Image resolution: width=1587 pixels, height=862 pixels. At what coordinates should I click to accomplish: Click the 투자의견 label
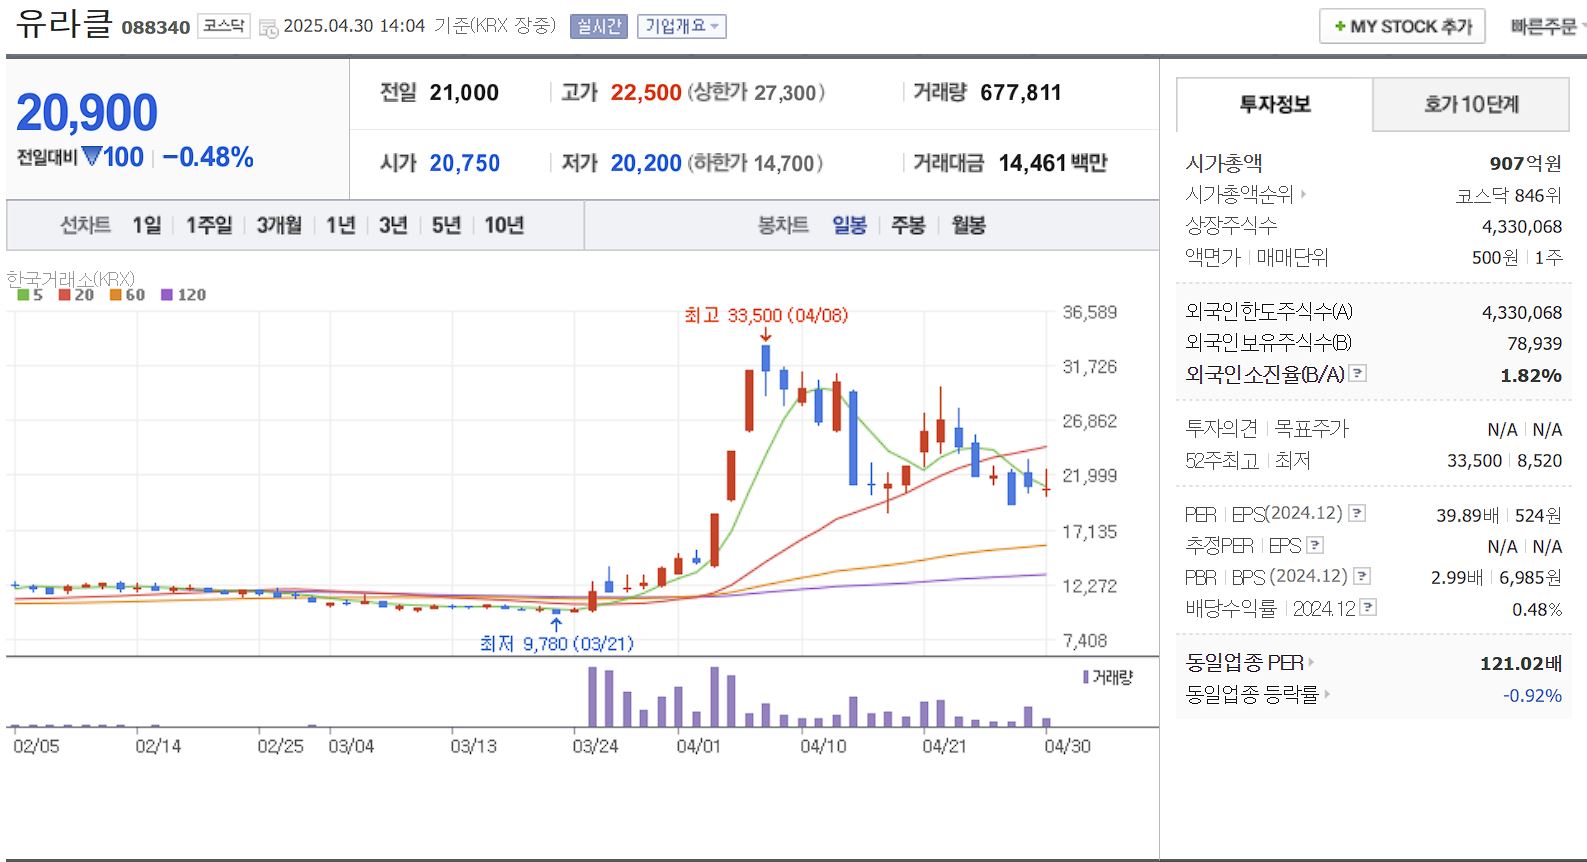[1222, 428]
